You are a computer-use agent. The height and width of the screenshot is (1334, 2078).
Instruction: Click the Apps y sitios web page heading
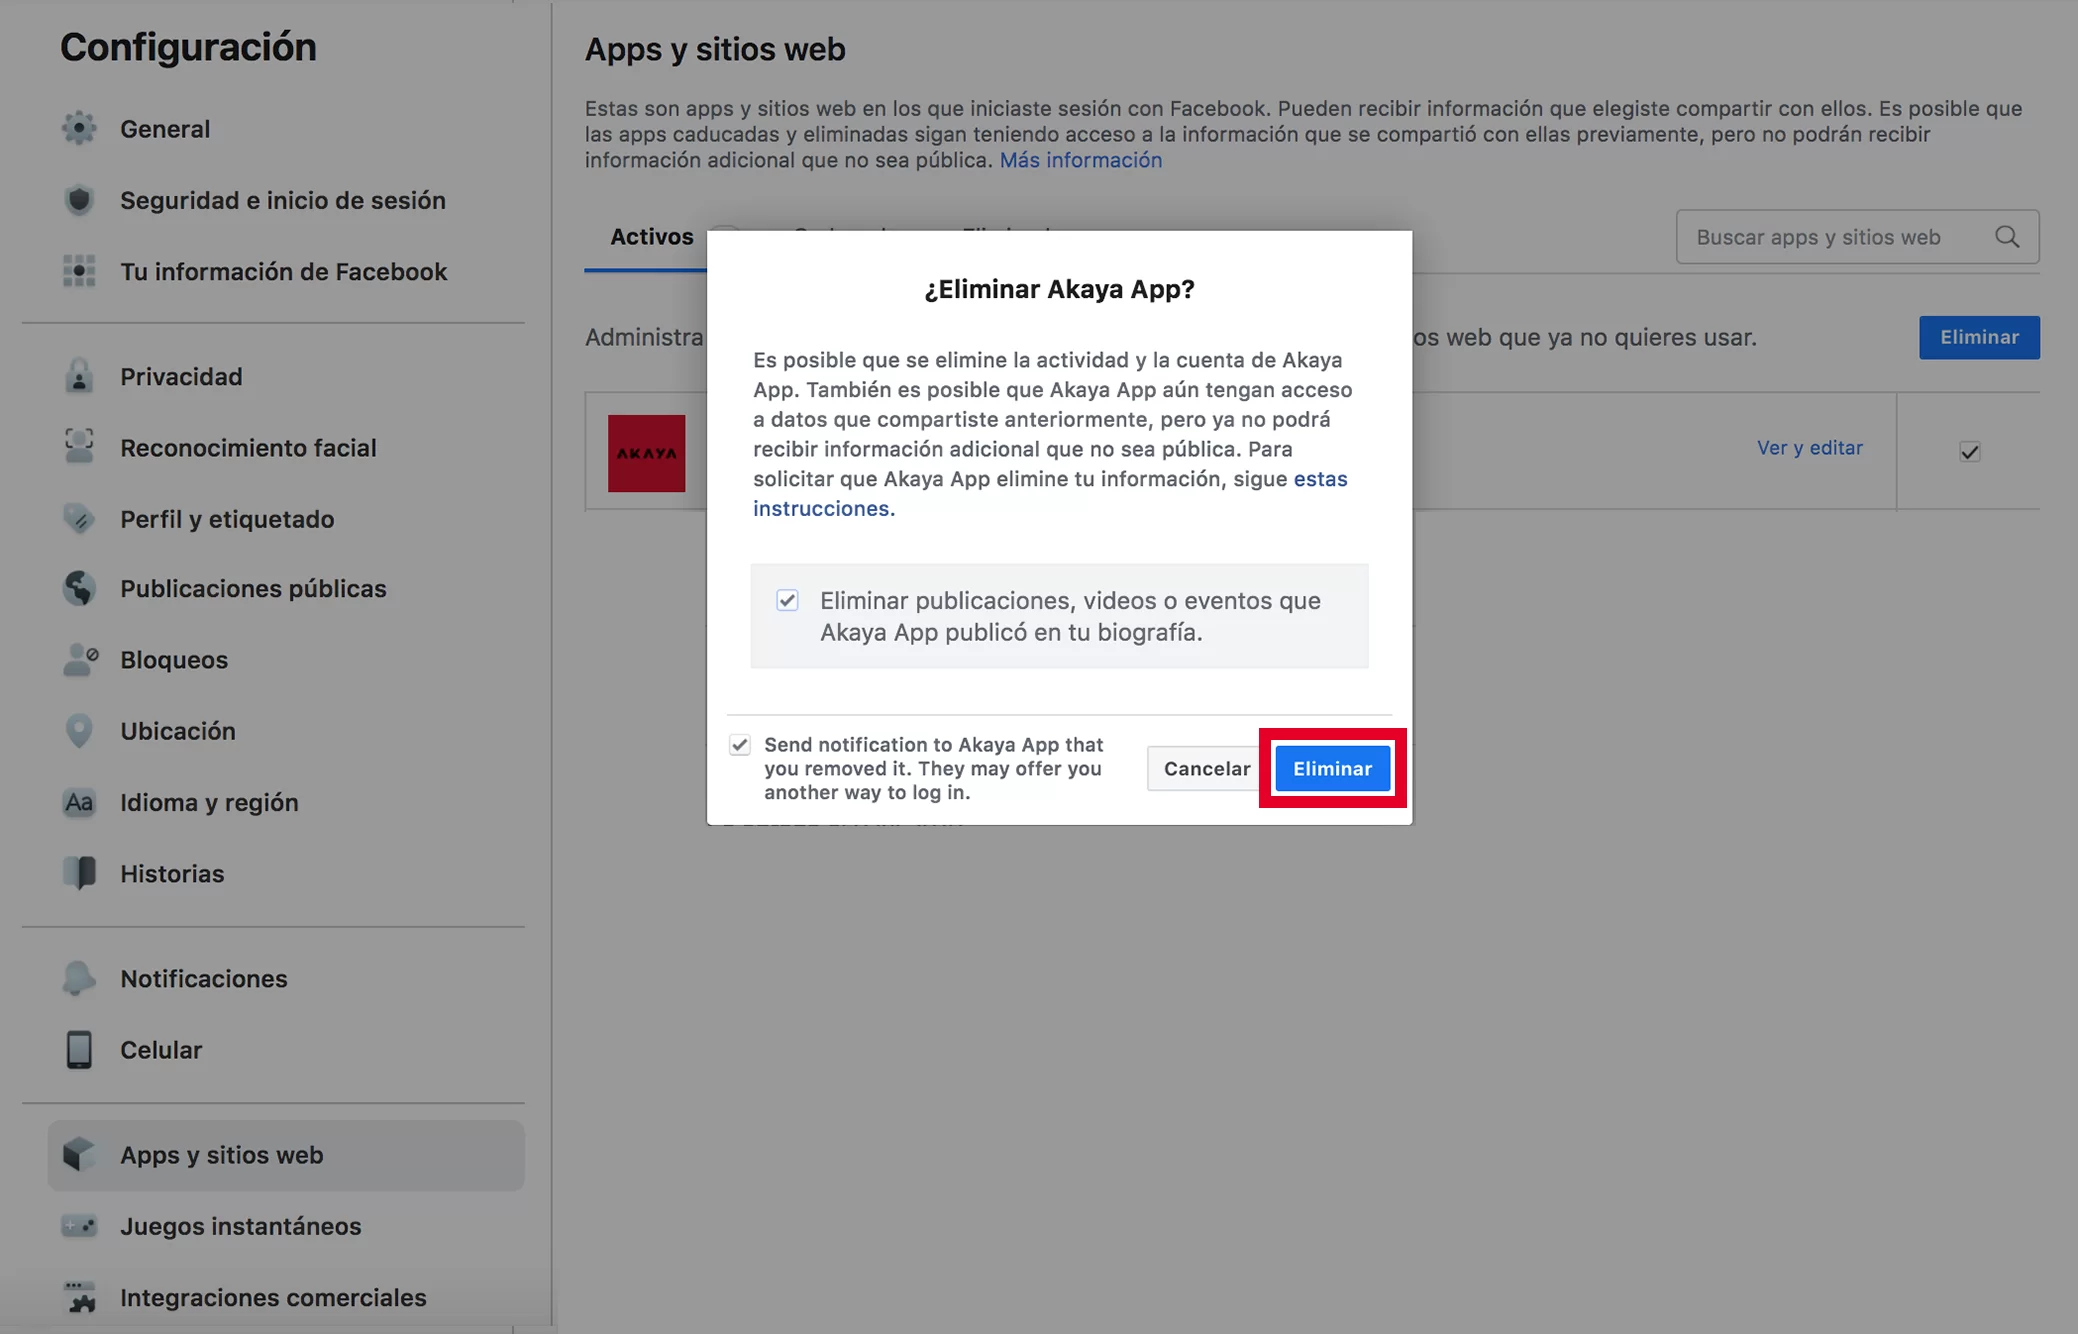pos(715,49)
